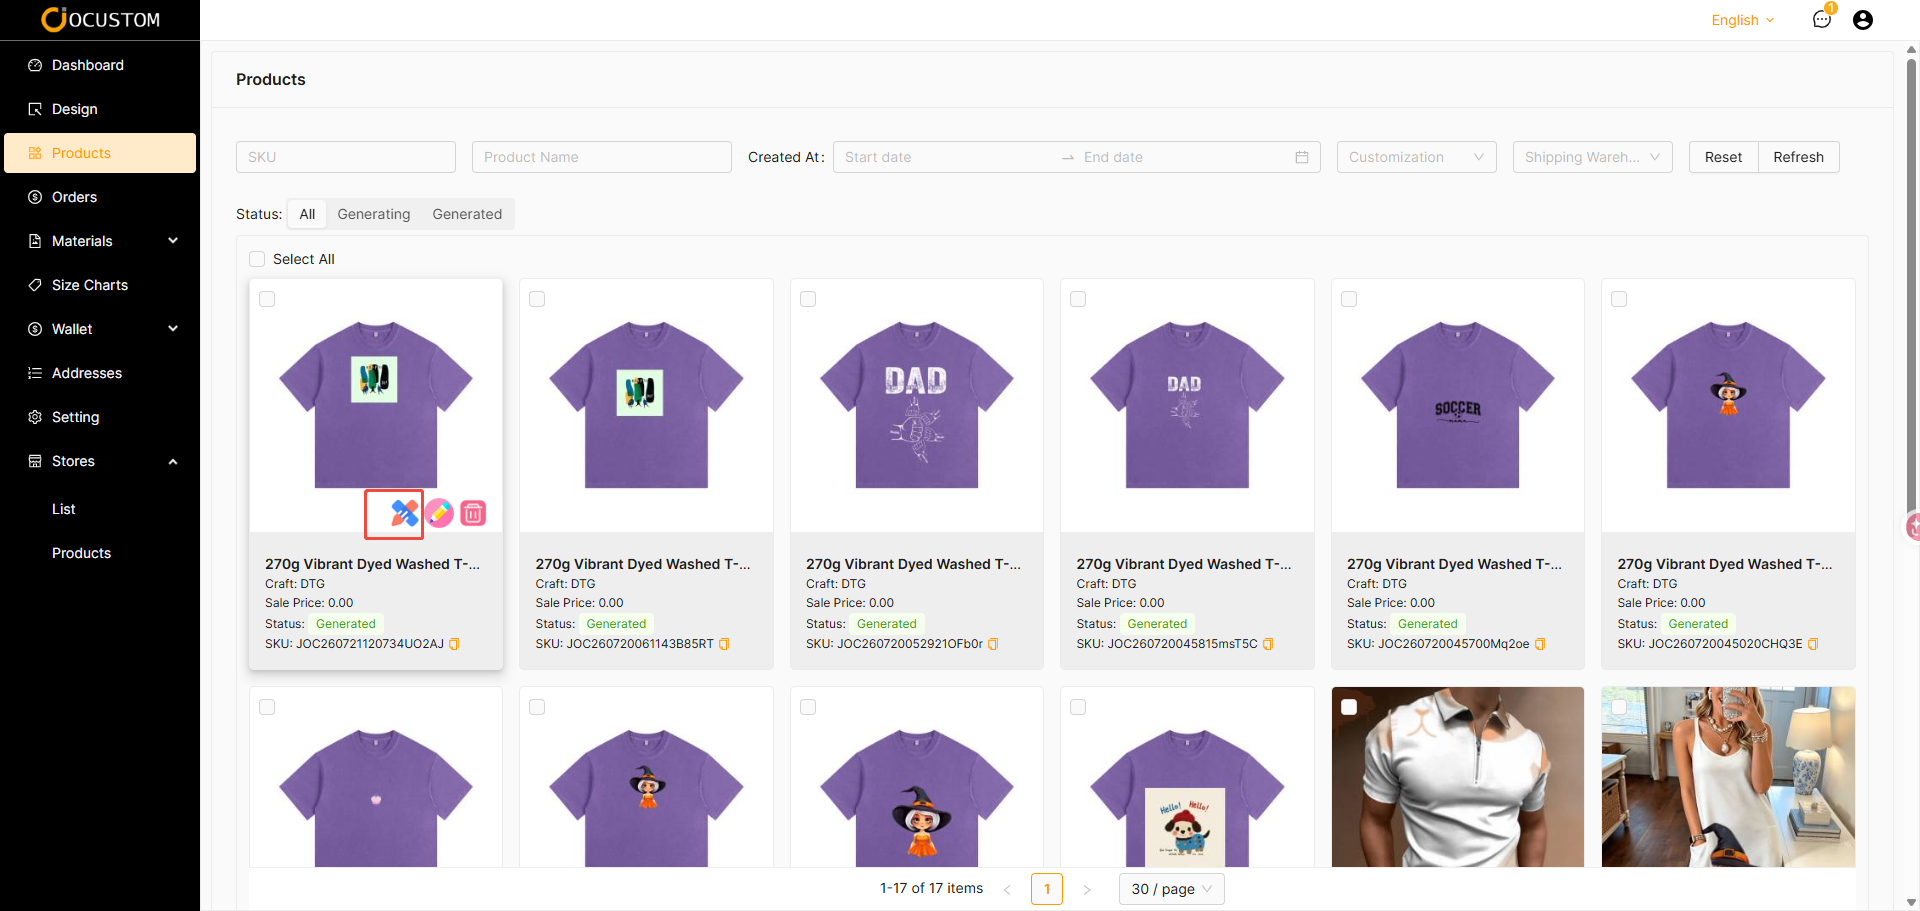Click the brush-and-ruler redesign icon on first product
The width and height of the screenshot is (1920, 911).
(404, 513)
